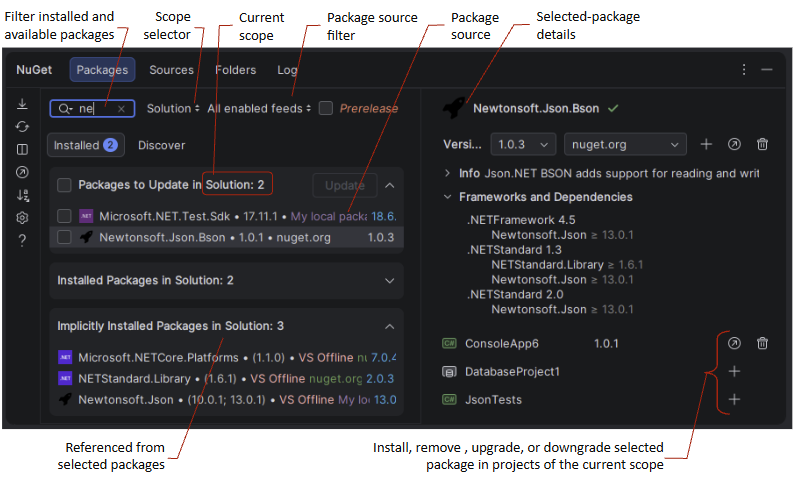Image resolution: width=795 pixels, height=481 pixels.
Task: Check the Packages to Update select-all checkbox
Action: coord(64,185)
